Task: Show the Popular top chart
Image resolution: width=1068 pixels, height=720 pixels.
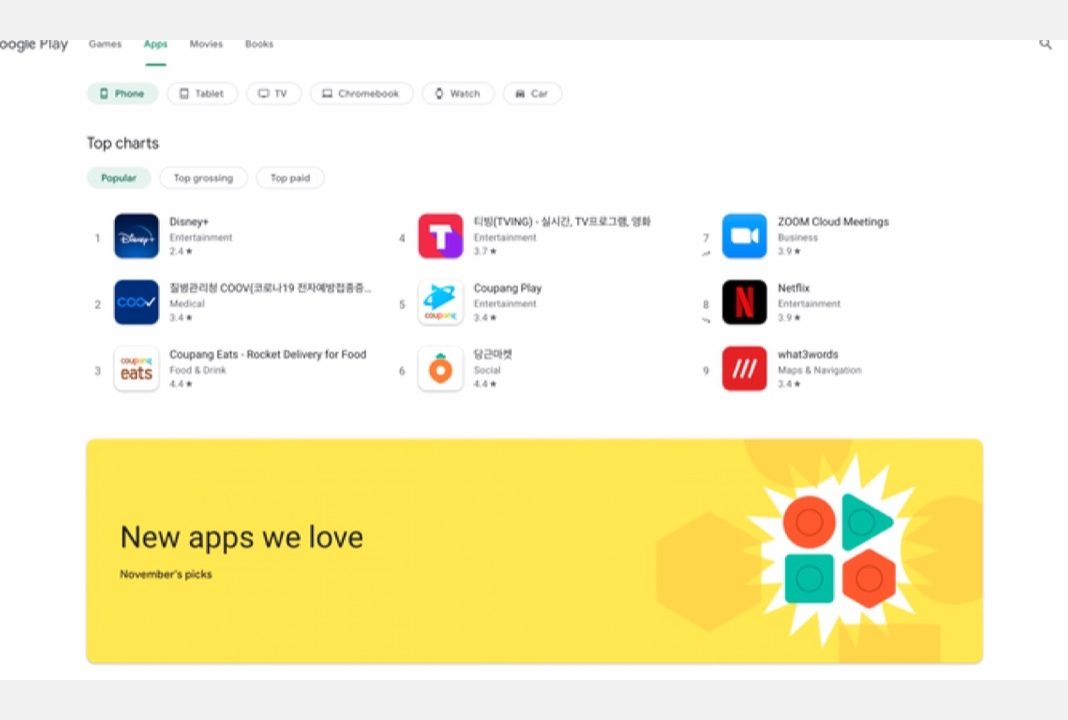Action: click(119, 178)
